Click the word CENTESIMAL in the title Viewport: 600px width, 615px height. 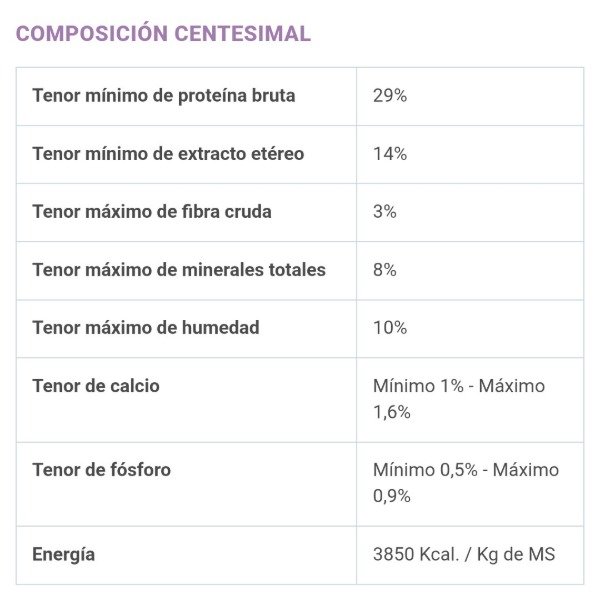[x=243, y=33]
